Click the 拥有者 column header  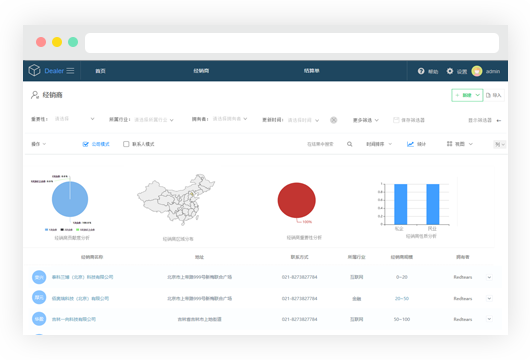pyautogui.click(x=462, y=257)
